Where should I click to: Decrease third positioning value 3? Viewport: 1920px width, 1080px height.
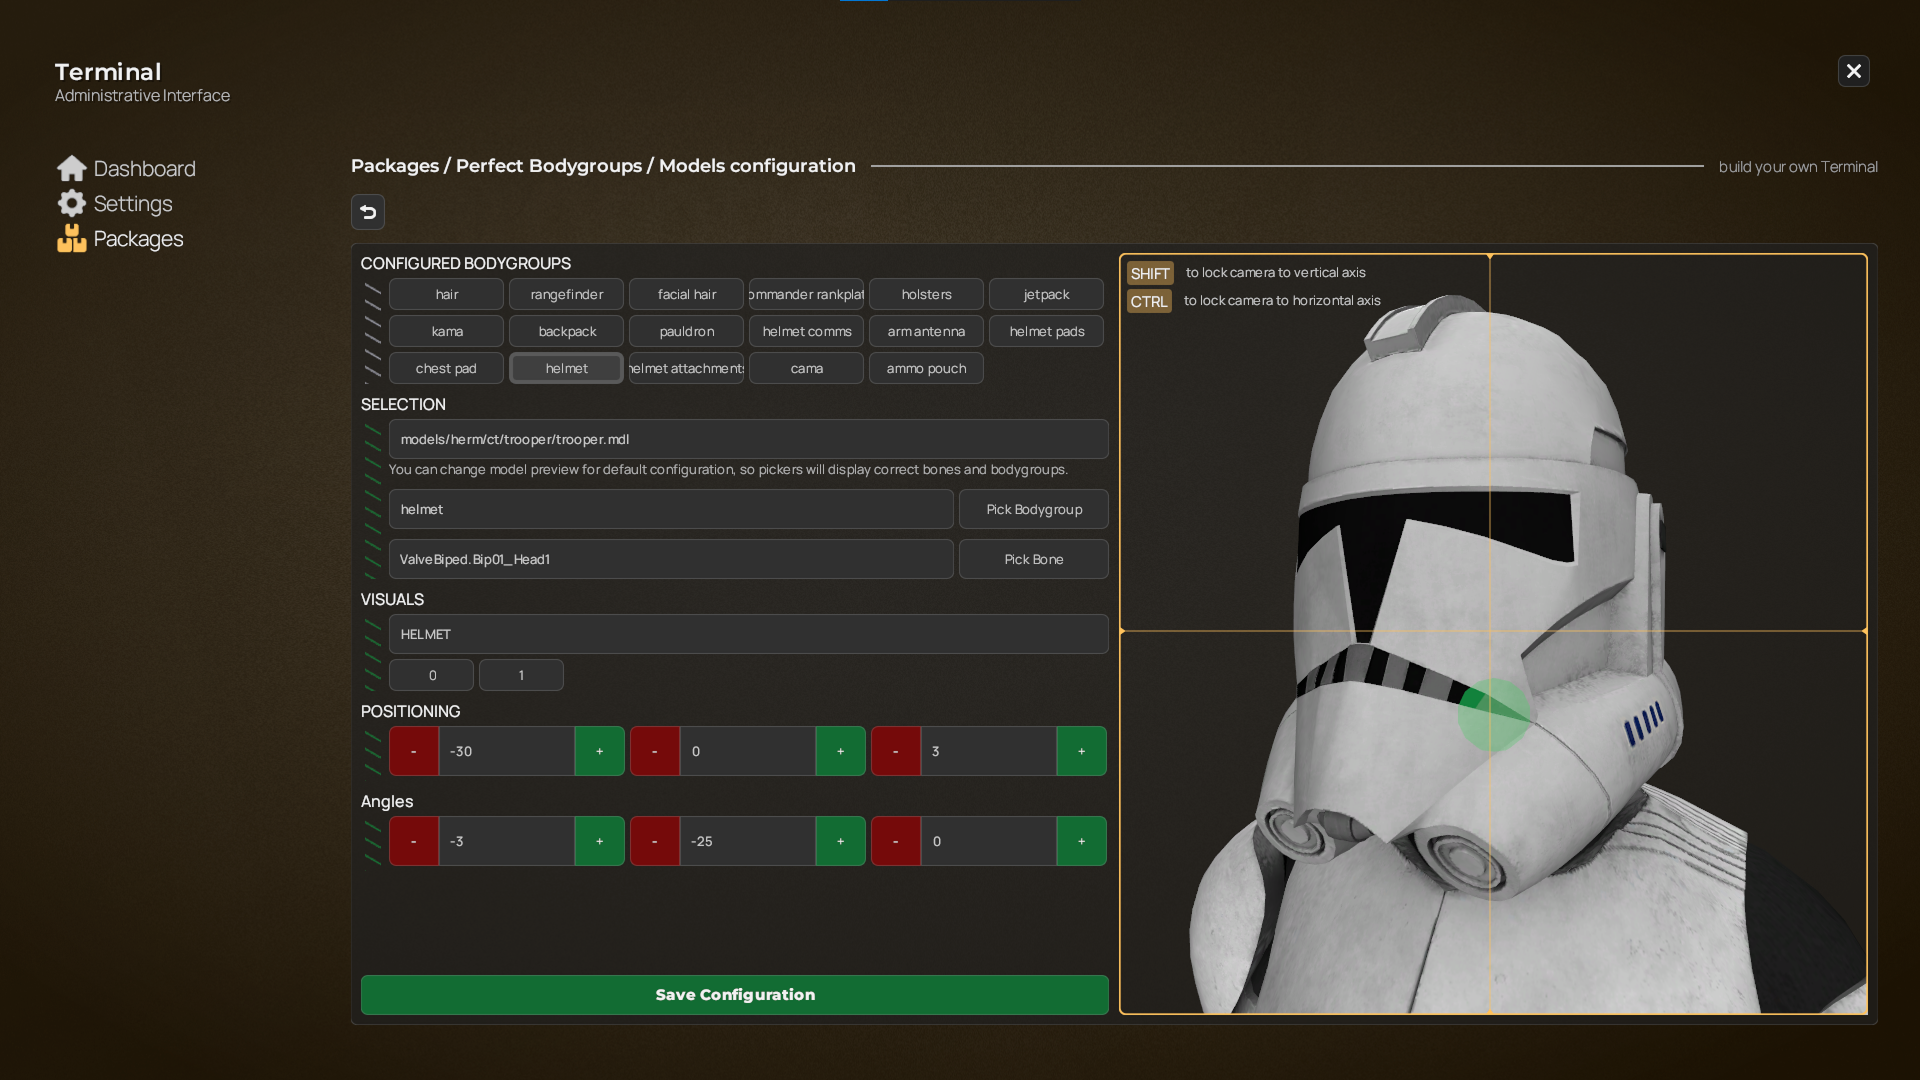[x=896, y=751]
